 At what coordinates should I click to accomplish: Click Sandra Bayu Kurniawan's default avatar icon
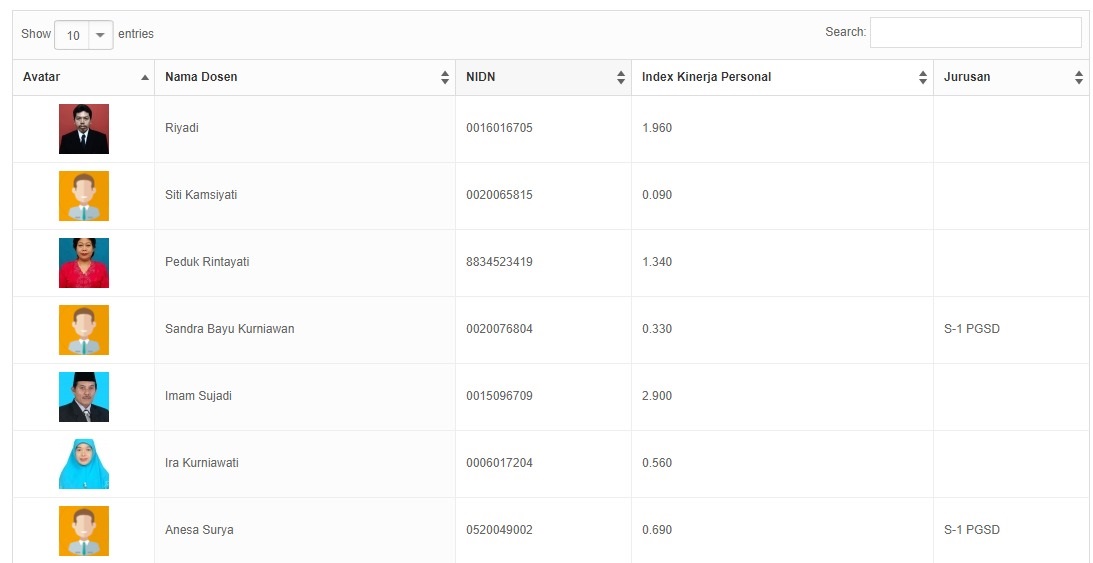point(84,330)
